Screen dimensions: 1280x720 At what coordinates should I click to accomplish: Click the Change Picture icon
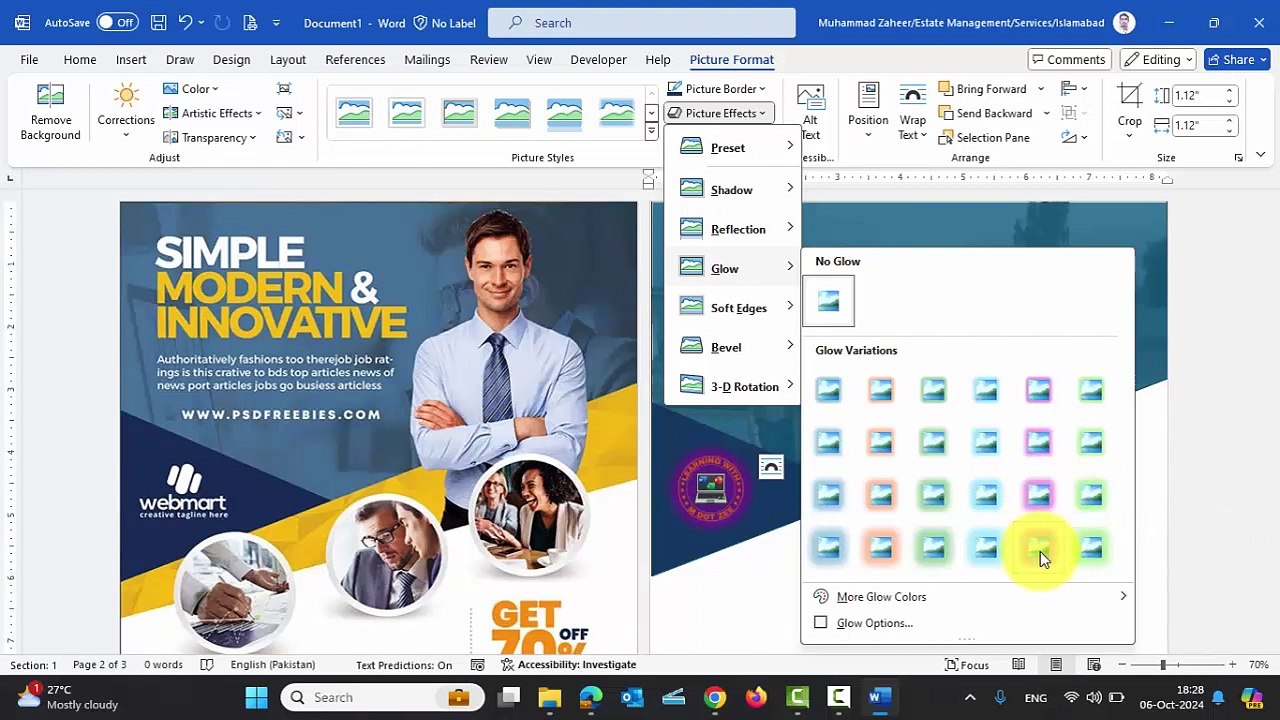click(x=285, y=113)
